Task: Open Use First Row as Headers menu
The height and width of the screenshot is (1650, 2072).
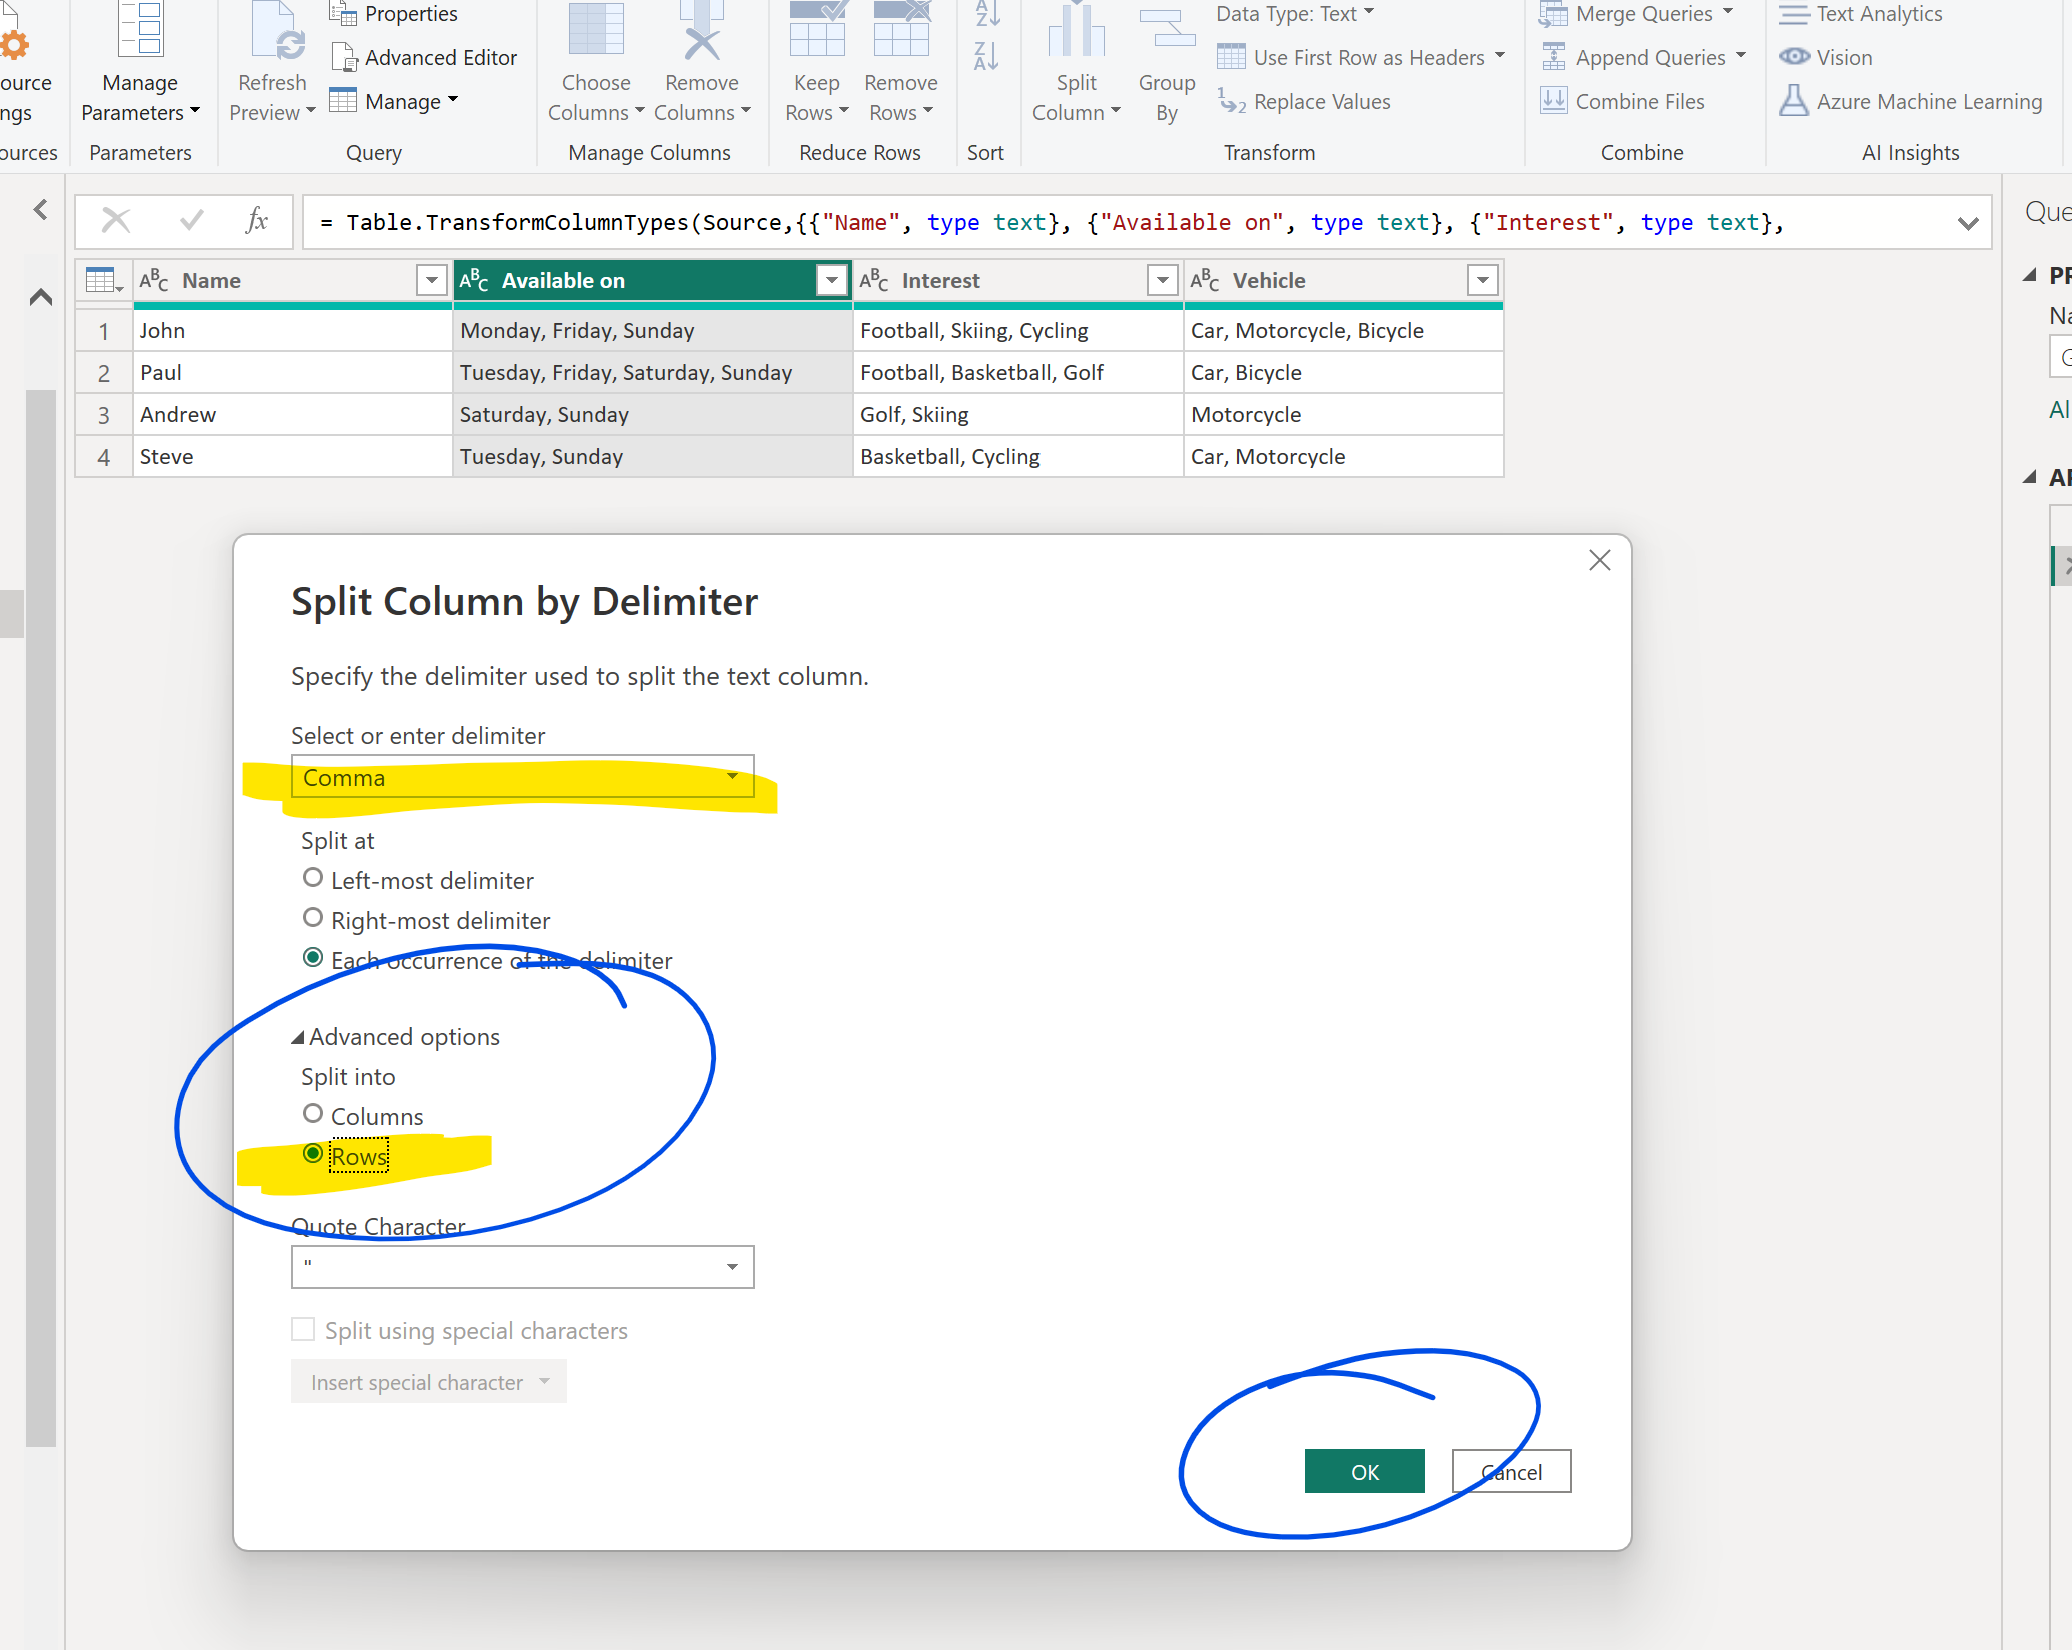Action: 1361,58
